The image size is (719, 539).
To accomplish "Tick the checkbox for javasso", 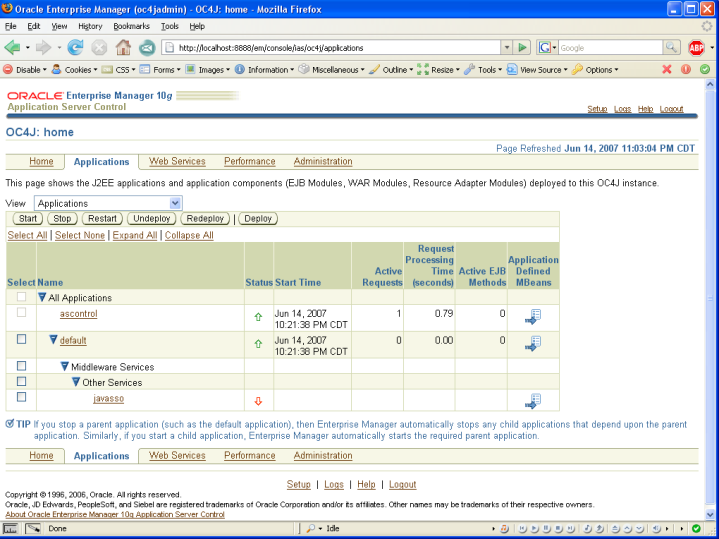I will point(21,397).
